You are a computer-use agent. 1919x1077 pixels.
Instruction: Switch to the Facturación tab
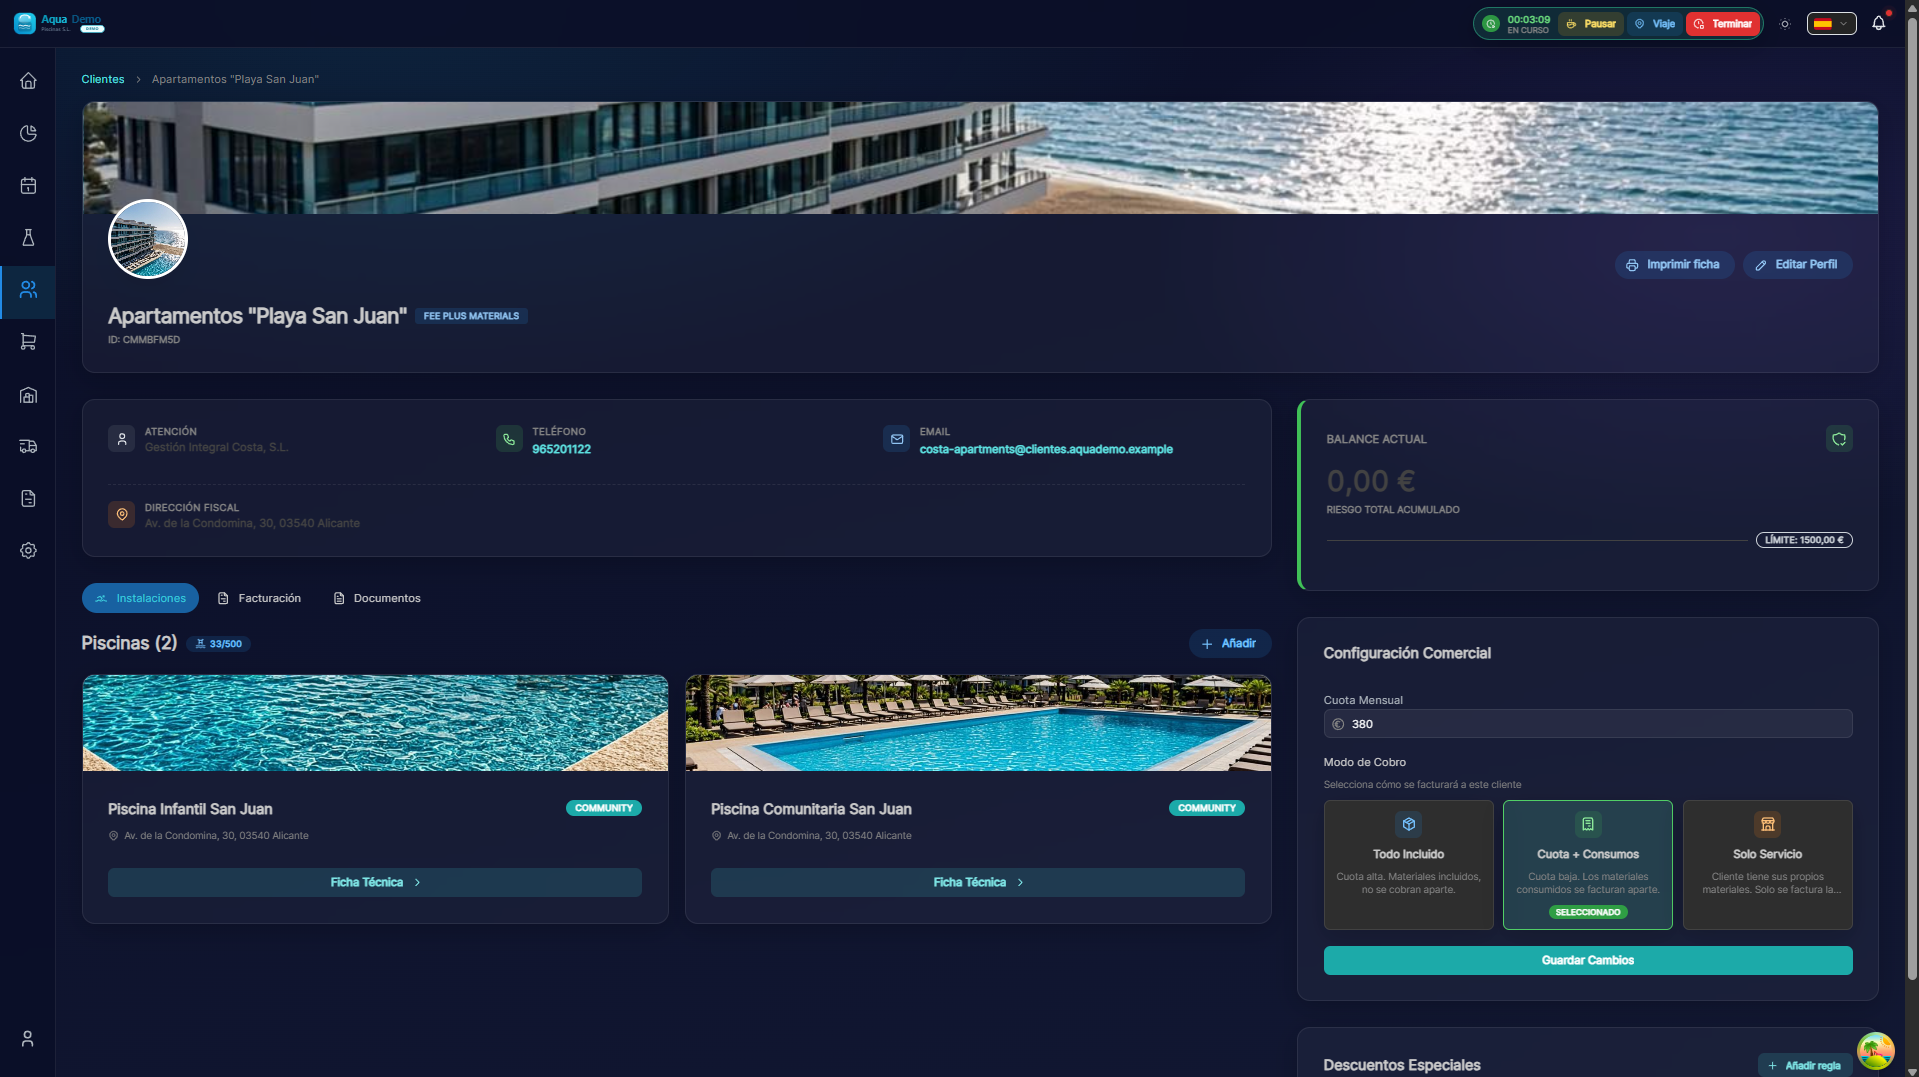tap(259, 598)
